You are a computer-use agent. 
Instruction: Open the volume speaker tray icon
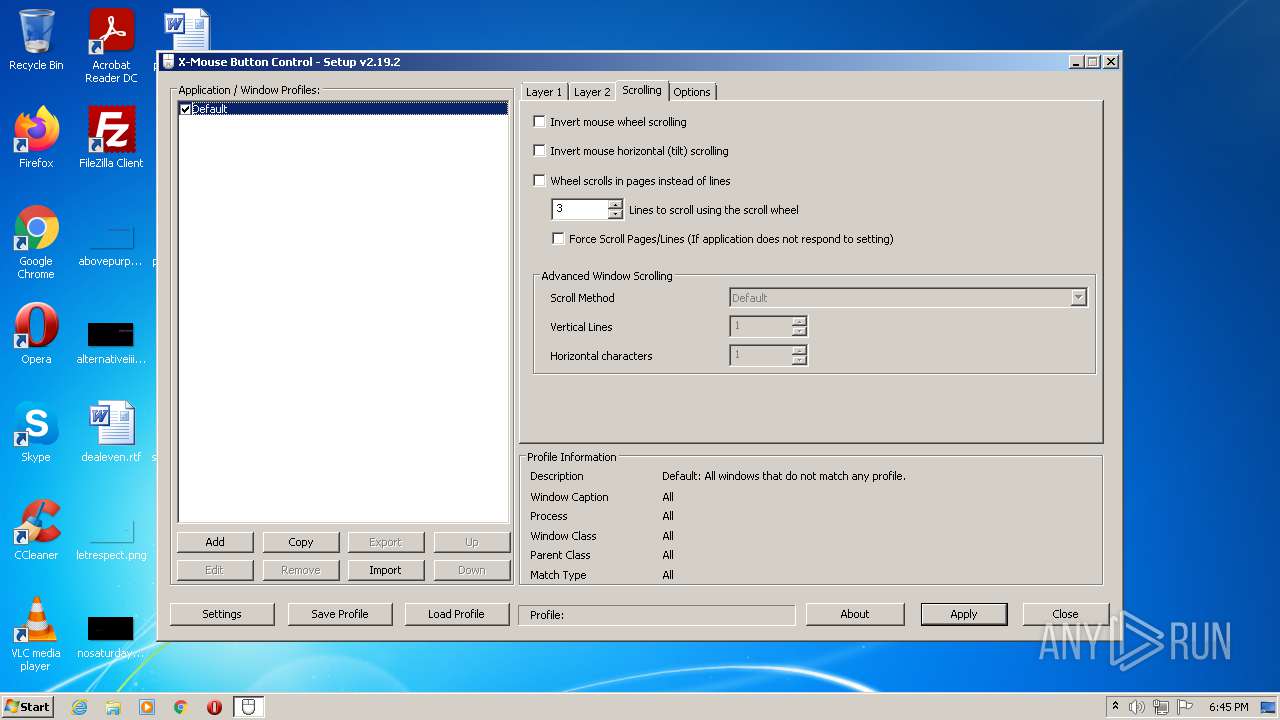[x=1137, y=707]
